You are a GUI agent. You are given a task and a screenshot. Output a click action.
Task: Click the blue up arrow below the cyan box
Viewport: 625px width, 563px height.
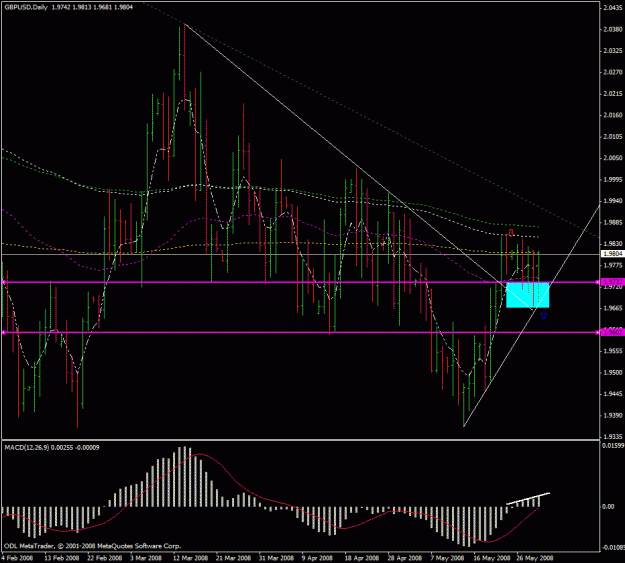pos(544,315)
